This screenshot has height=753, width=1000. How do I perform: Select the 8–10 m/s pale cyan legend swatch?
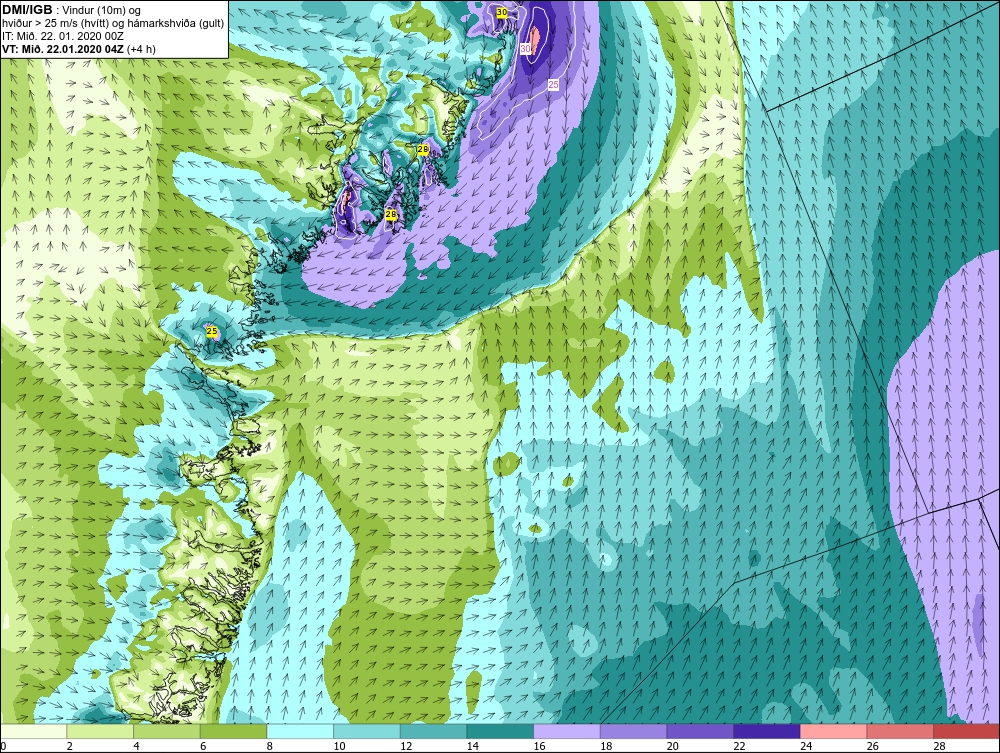(300, 731)
